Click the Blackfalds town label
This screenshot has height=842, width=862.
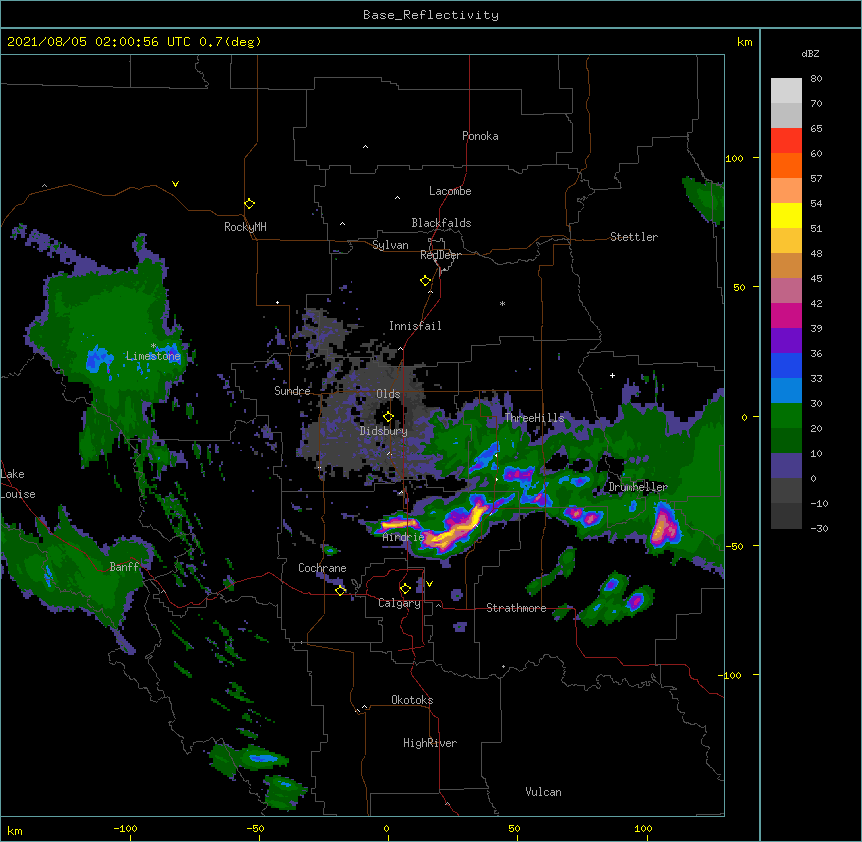click(441, 223)
